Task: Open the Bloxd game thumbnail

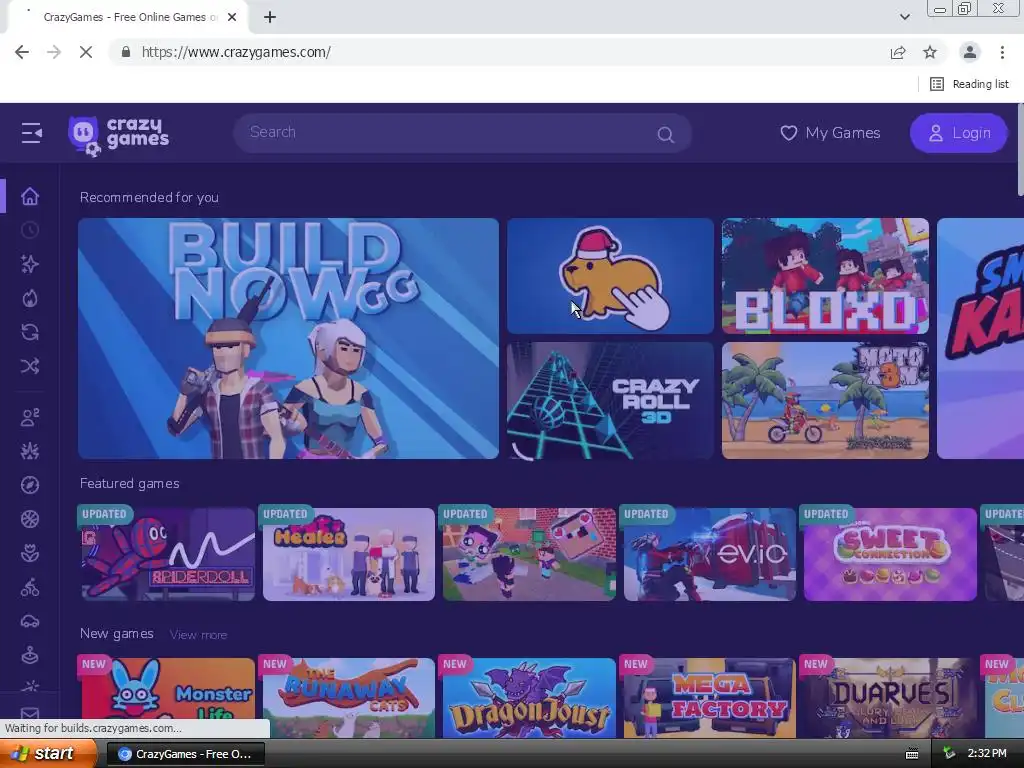Action: 825,276
